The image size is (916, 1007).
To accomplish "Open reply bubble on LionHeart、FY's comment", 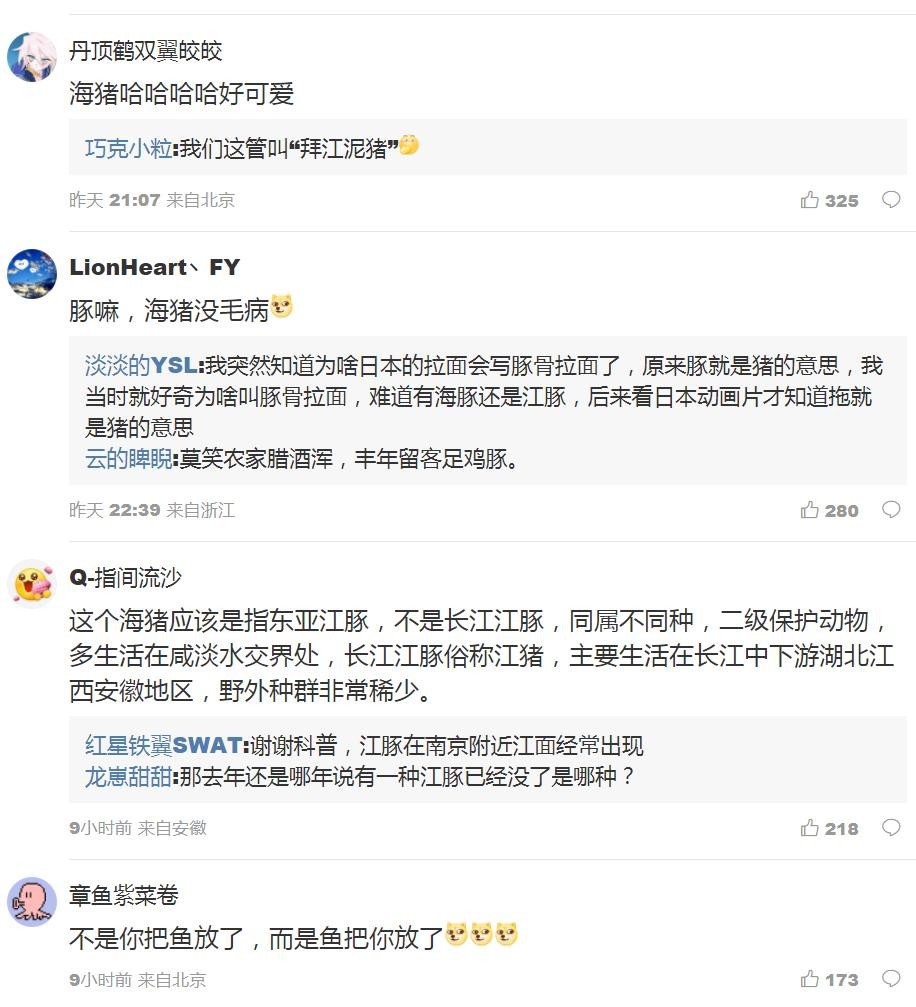I will point(890,510).
